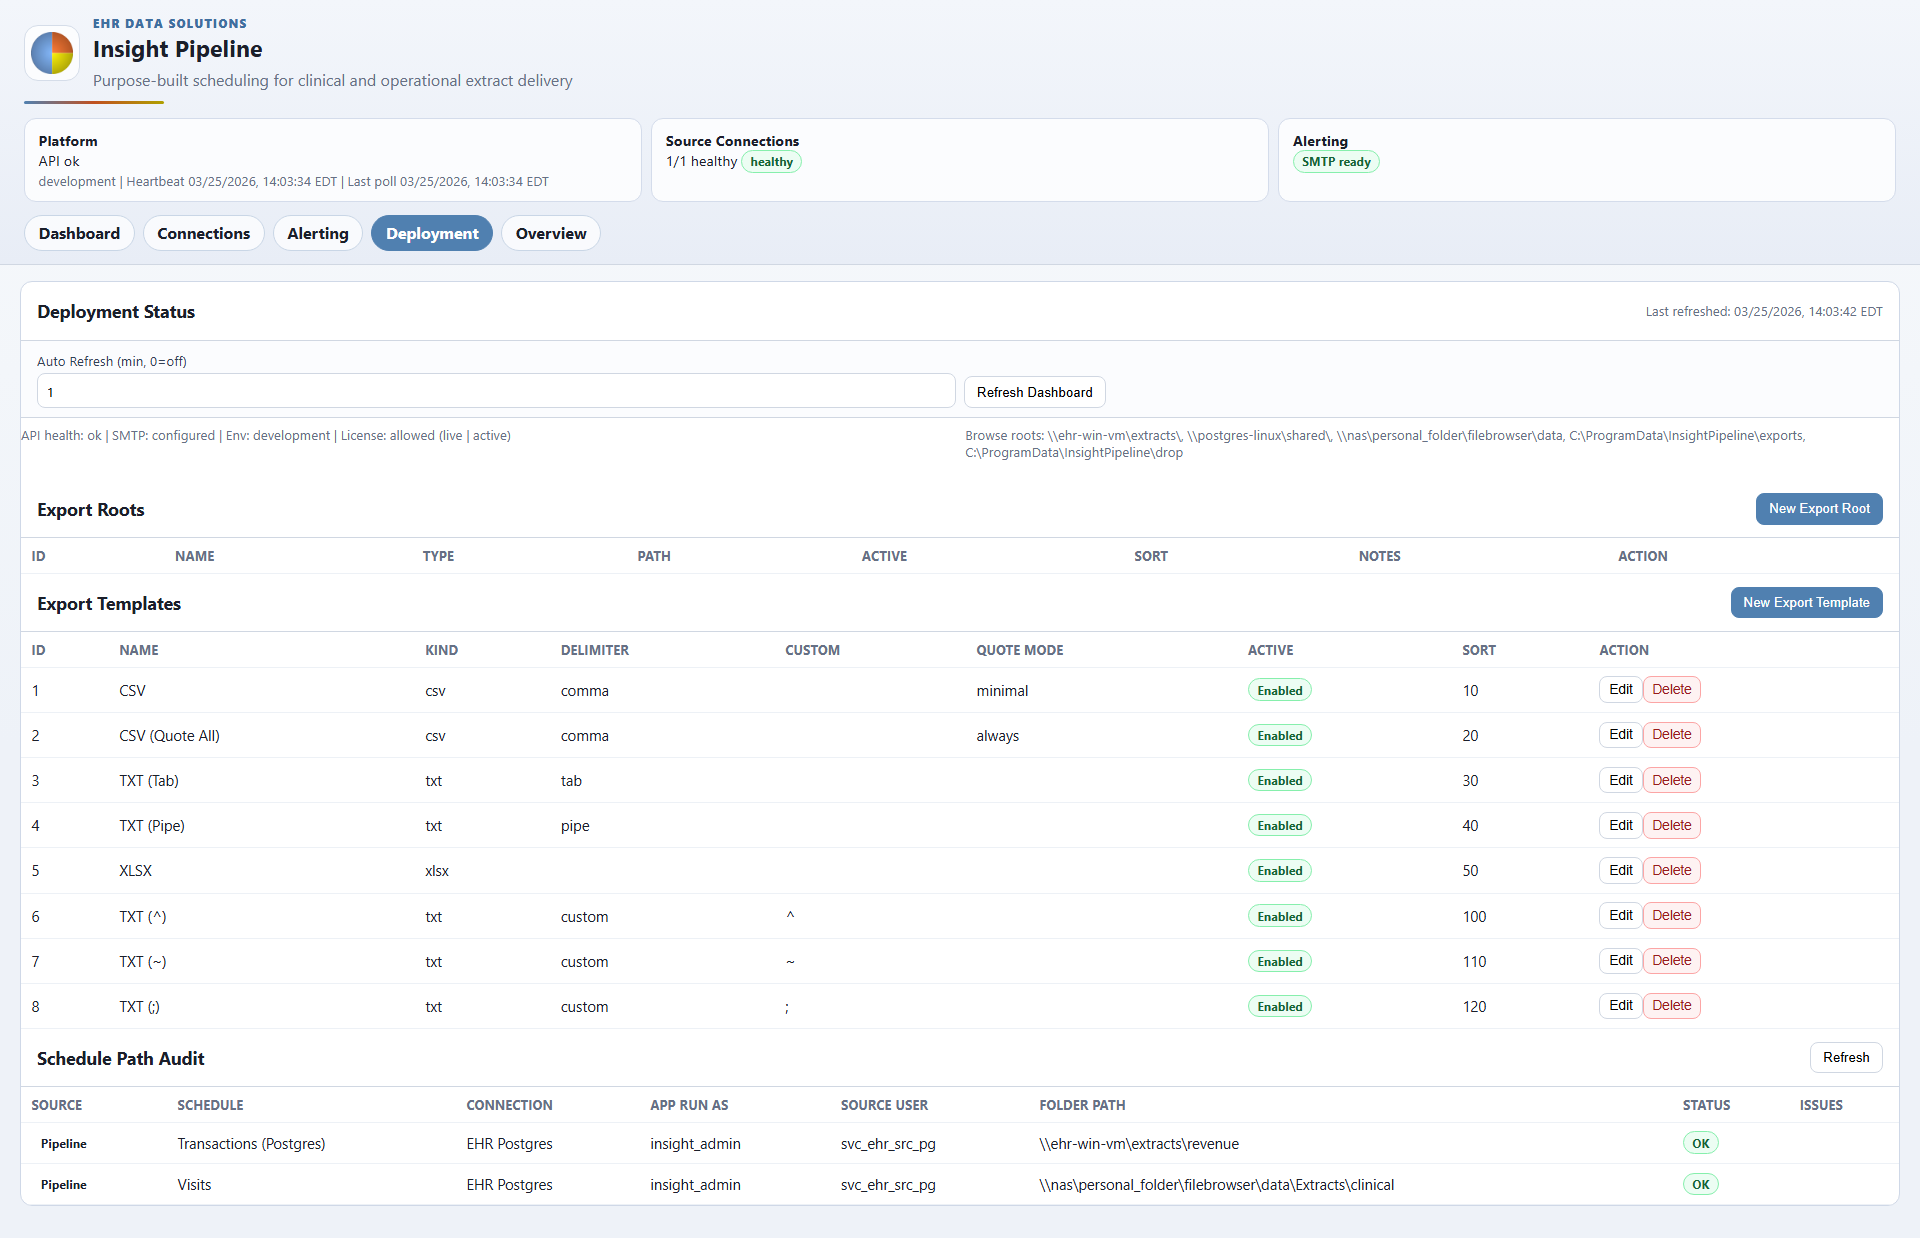Click the healthy badge under Source Connections
Viewport: 1920px width, 1238px height.
tap(770, 161)
